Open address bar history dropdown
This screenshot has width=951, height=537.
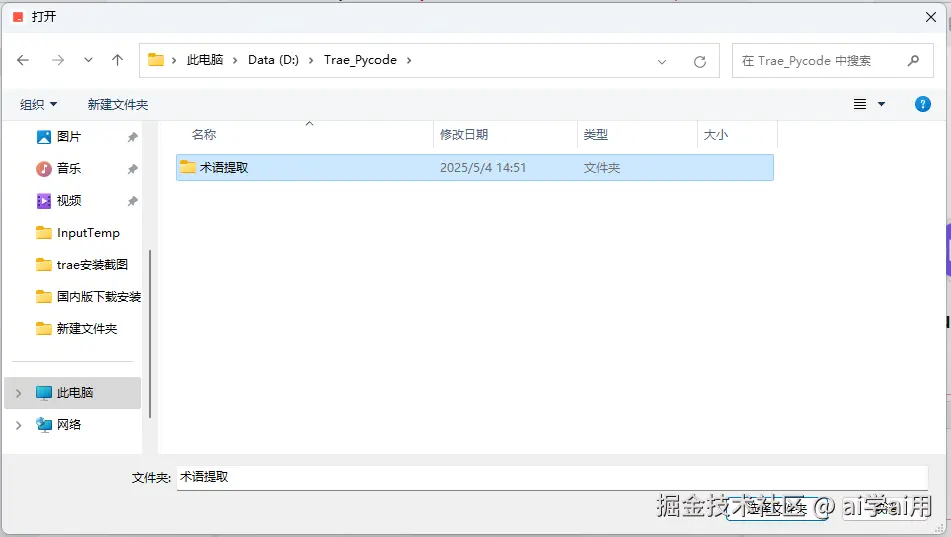(662, 61)
